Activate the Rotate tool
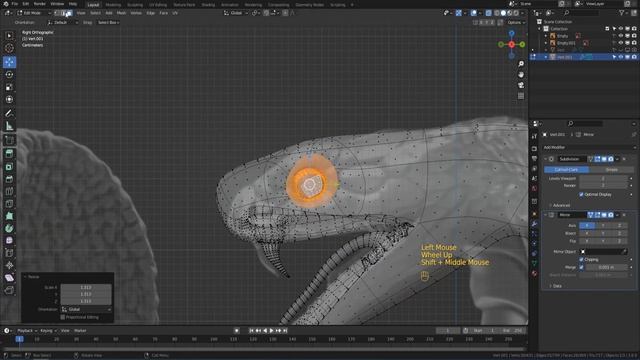The height and width of the screenshot is (360, 640). 9,75
